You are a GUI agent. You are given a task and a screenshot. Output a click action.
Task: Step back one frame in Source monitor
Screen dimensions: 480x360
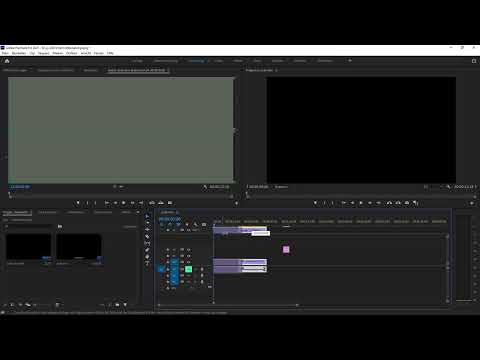coord(115,203)
